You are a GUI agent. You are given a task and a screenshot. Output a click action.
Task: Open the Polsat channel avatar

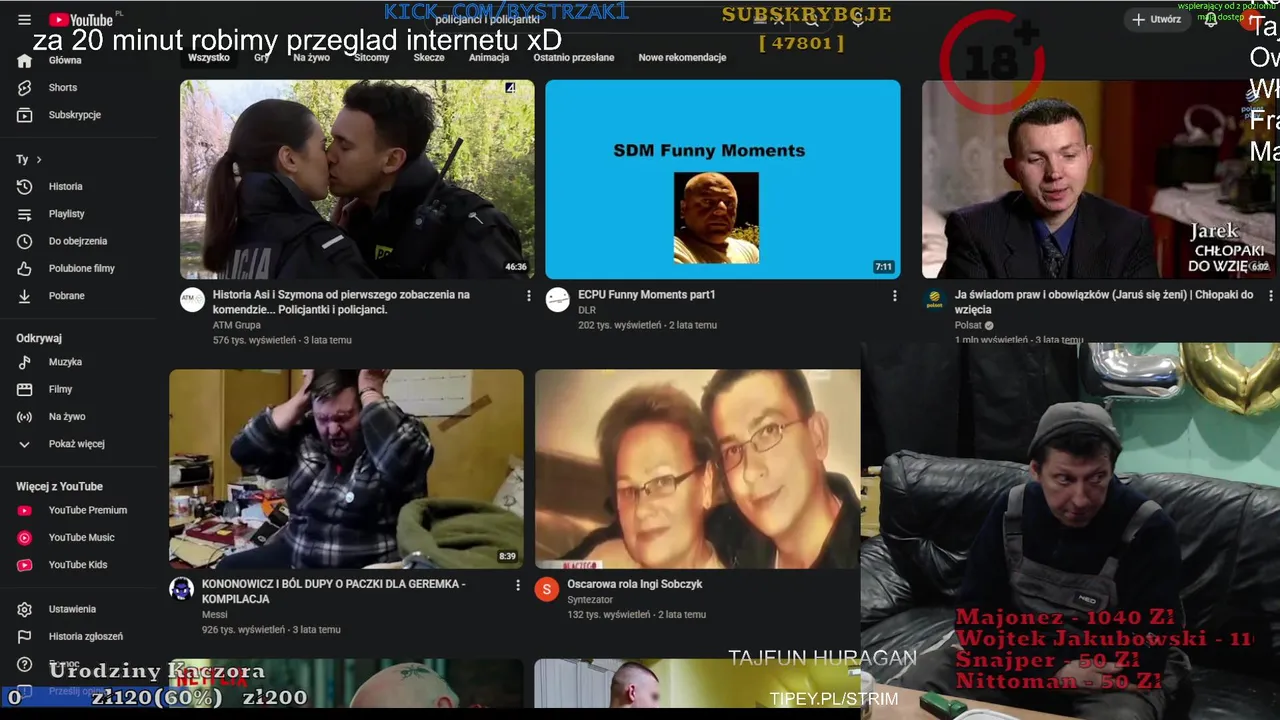tap(934, 299)
